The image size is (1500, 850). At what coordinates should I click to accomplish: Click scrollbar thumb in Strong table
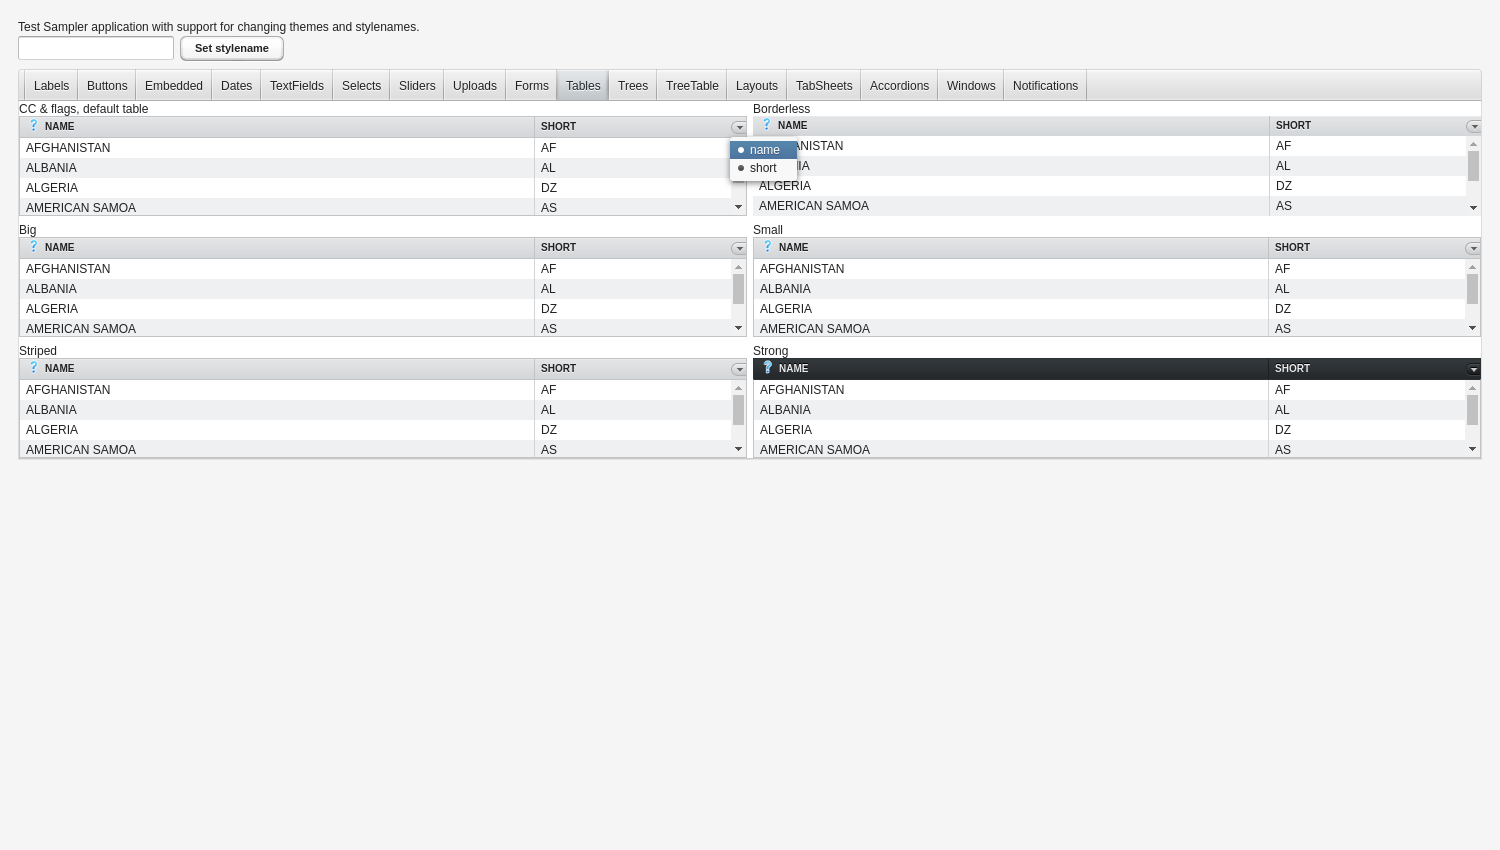(1472, 410)
